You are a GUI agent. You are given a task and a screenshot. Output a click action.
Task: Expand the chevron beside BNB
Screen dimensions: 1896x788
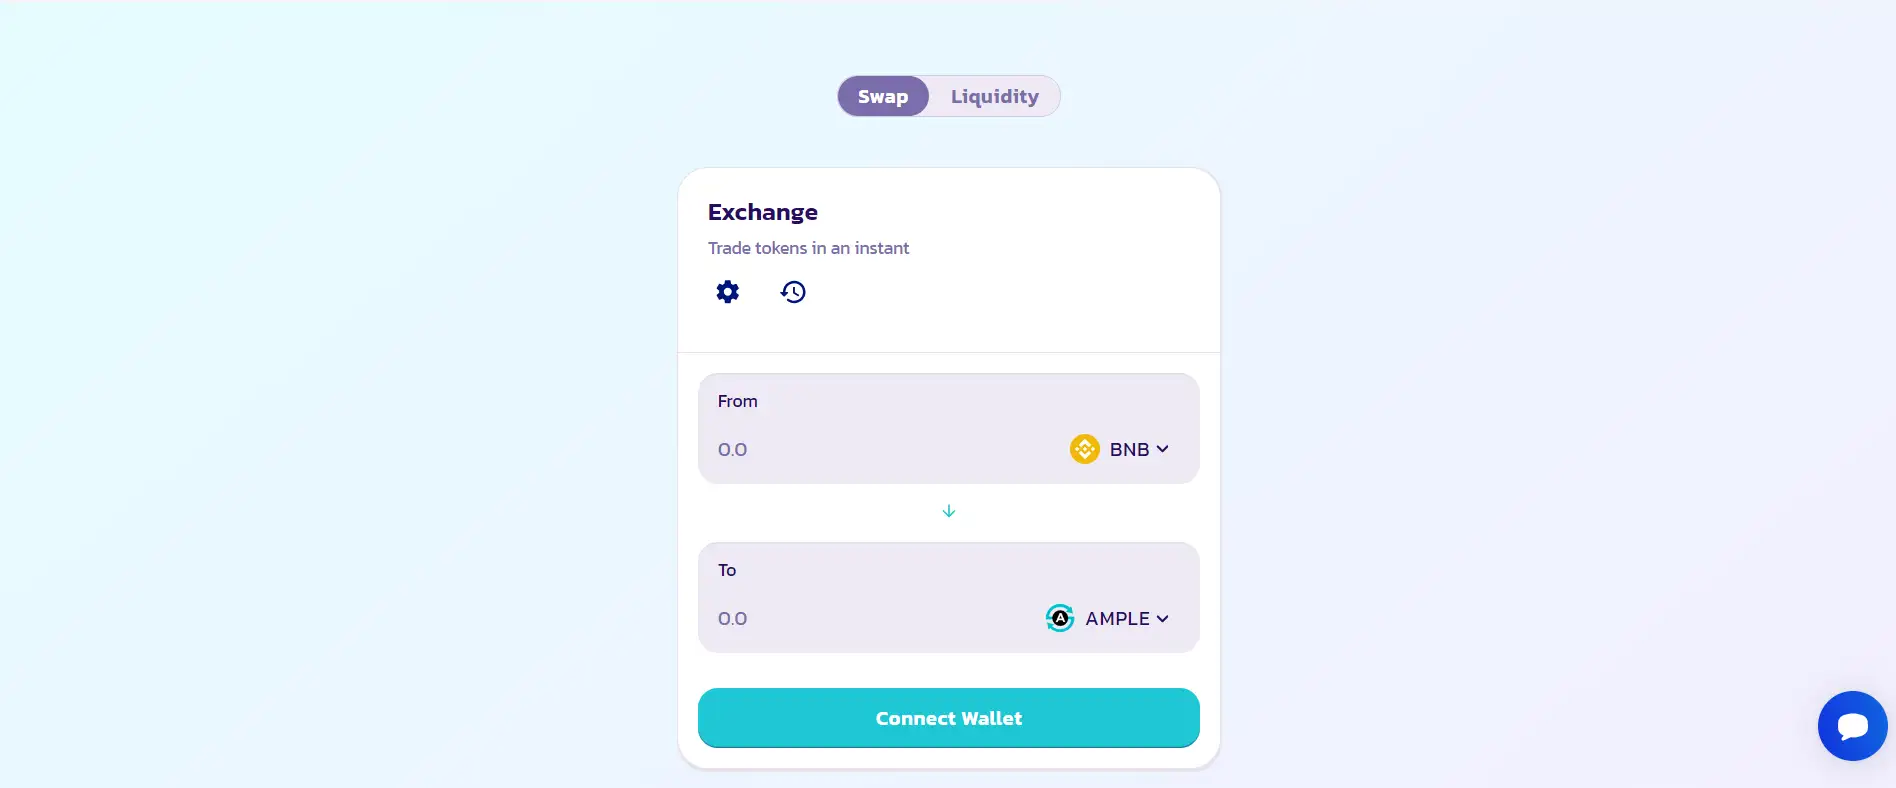[1162, 450]
